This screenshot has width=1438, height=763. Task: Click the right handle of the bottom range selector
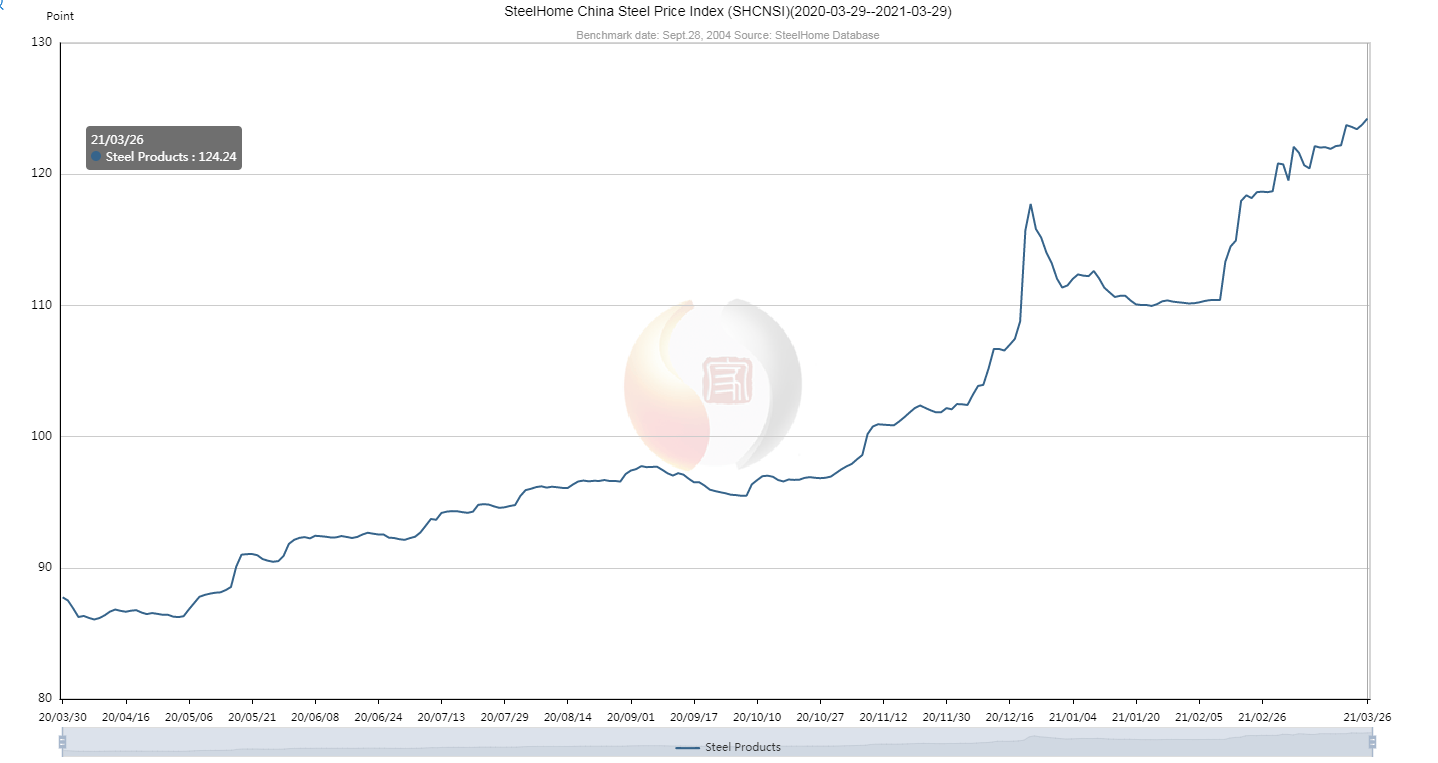point(1372,740)
